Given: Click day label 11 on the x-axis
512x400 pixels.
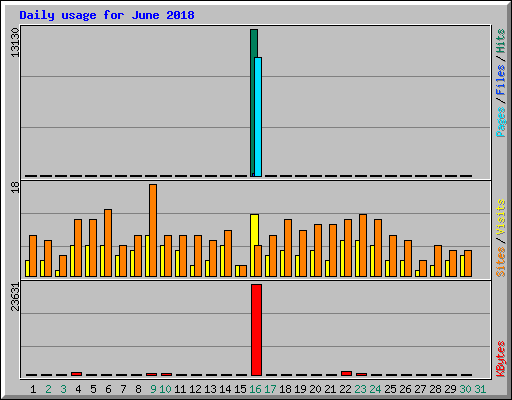Looking at the screenshot, I should click(x=180, y=389).
